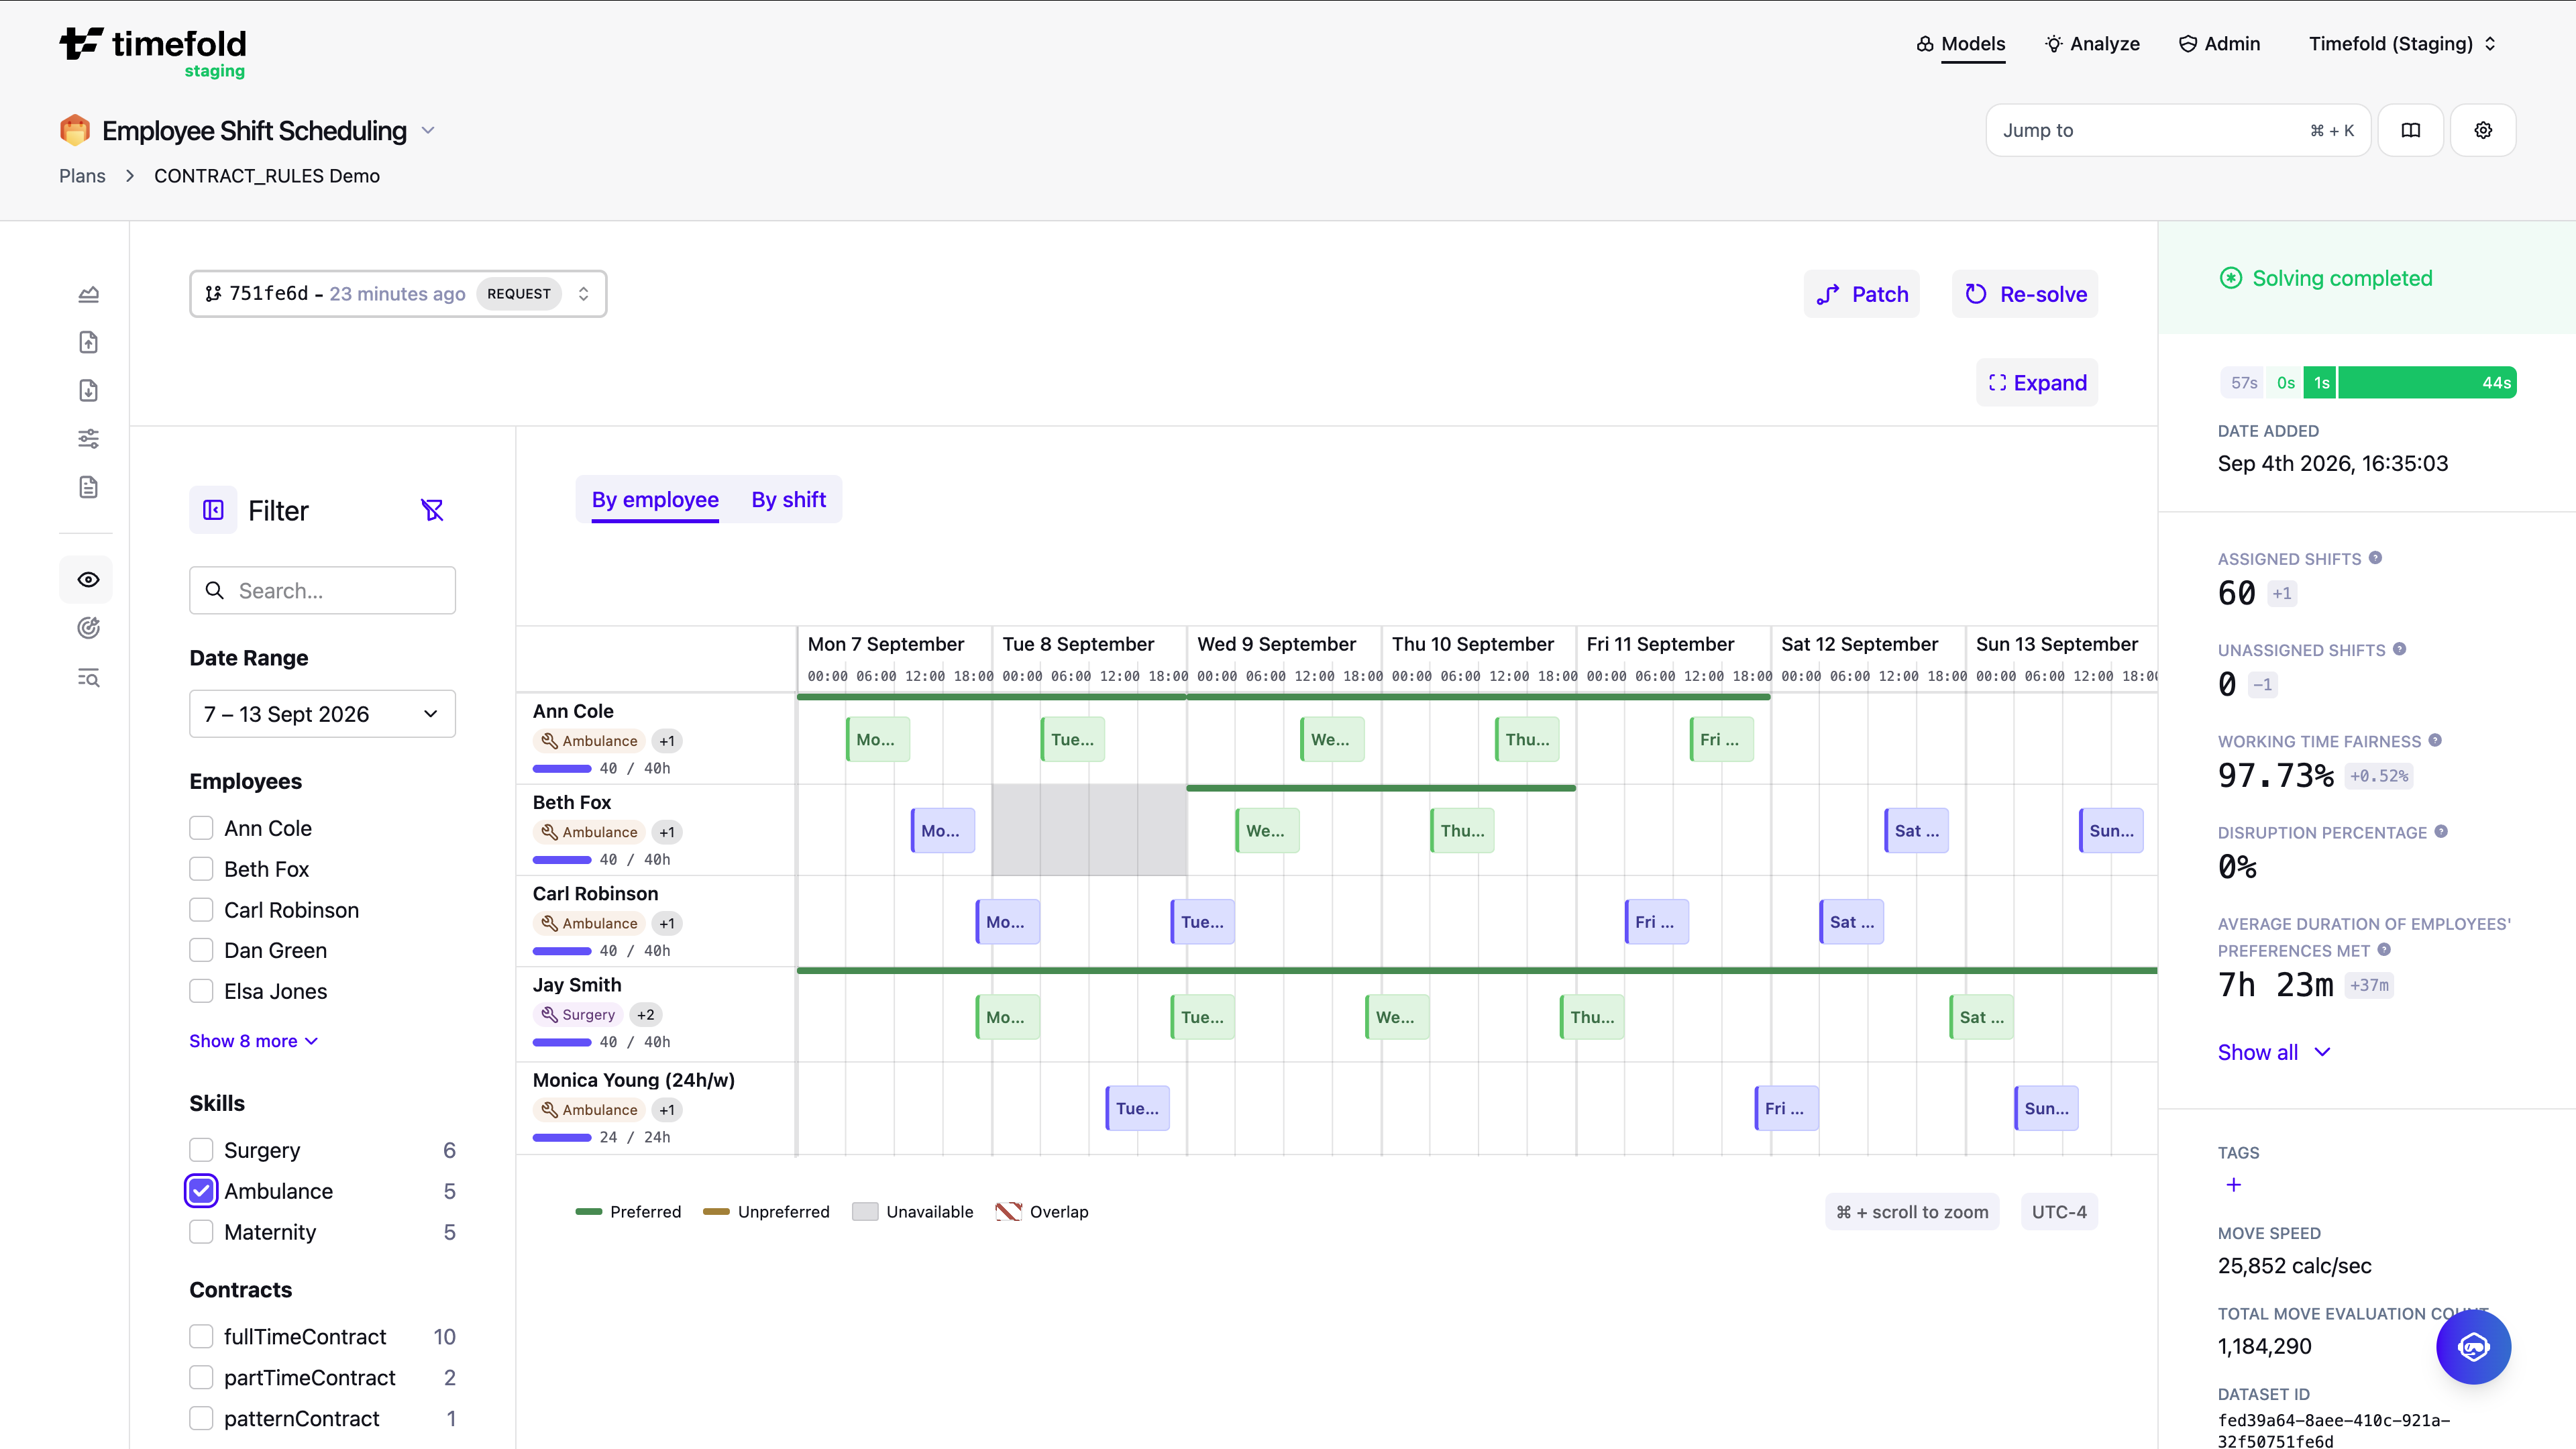The height and width of the screenshot is (1449, 2576).
Task: Click the Patch button
Action: (x=1862, y=294)
